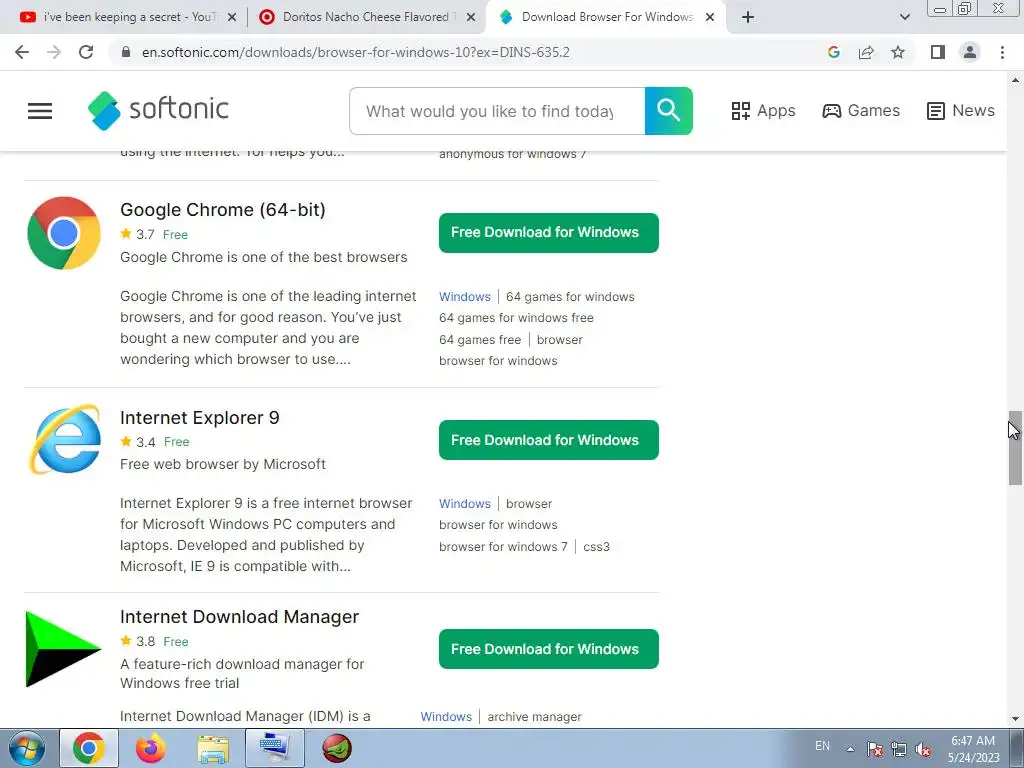Focus the 'What would you like to find' search box
This screenshot has width=1024, height=768.
[497, 111]
